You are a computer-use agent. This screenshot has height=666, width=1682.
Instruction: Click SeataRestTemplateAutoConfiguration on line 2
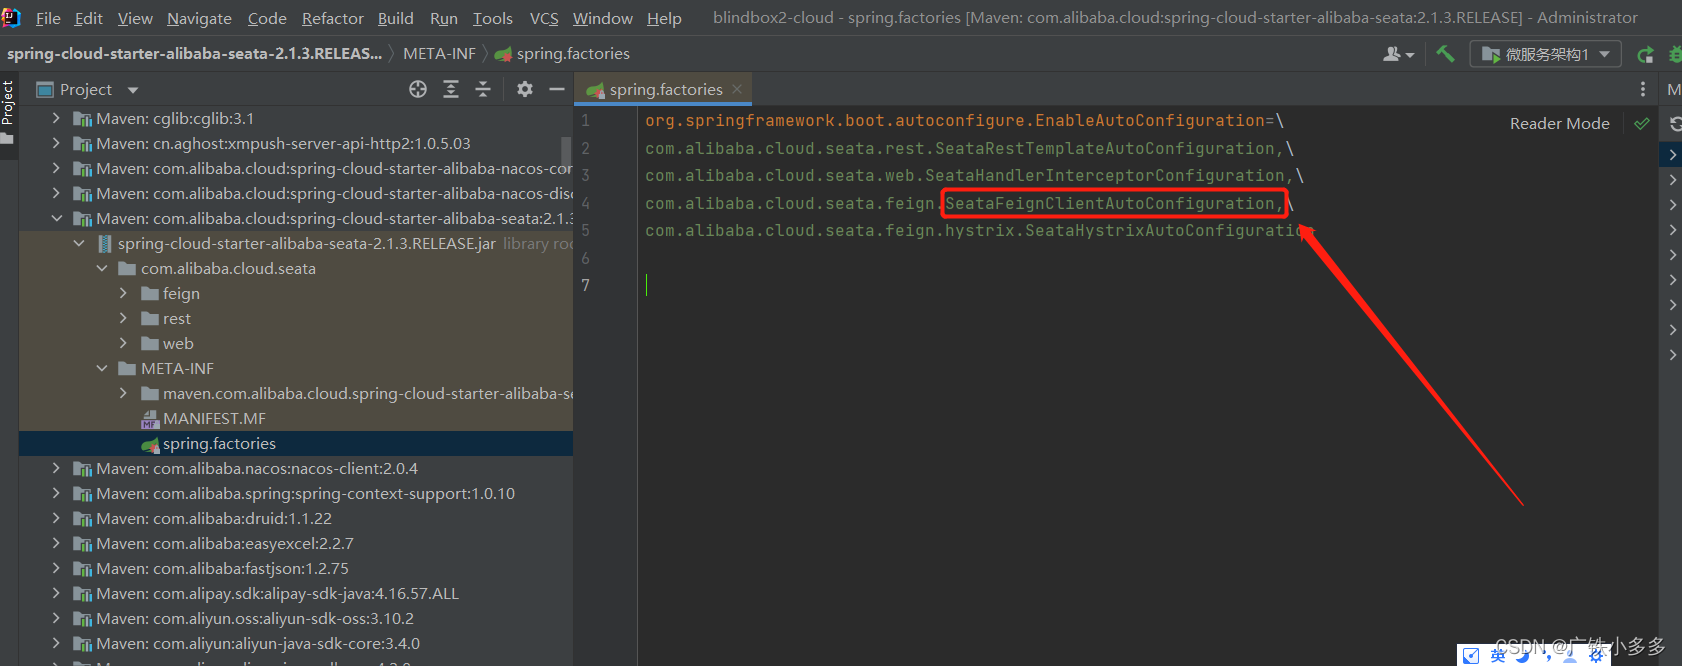pyautogui.click(x=1105, y=149)
